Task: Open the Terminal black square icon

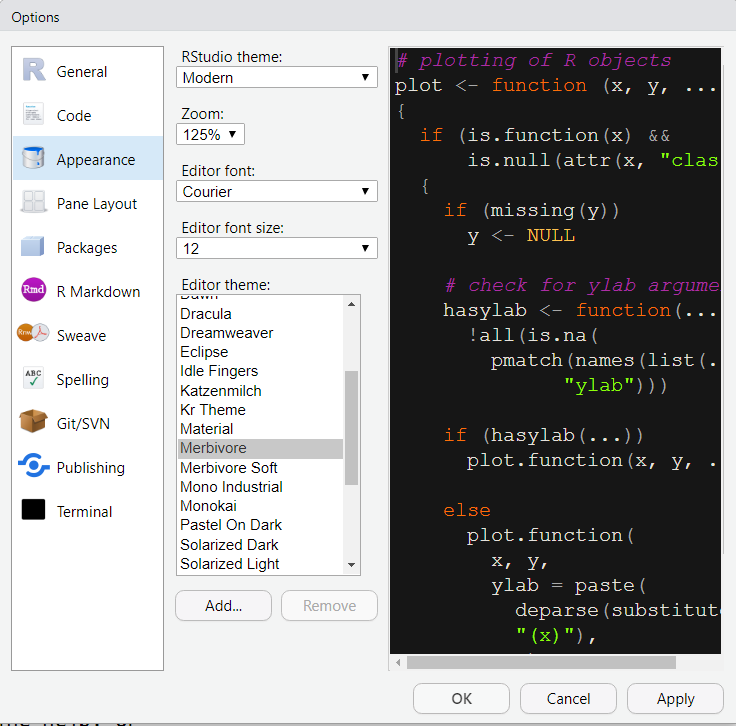Action: coord(34,511)
